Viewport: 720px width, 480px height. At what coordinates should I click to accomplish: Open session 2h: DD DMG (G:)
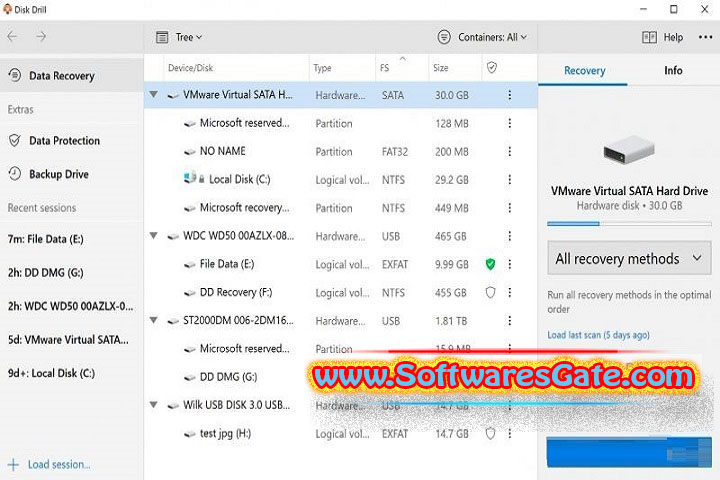coord(45,272)
